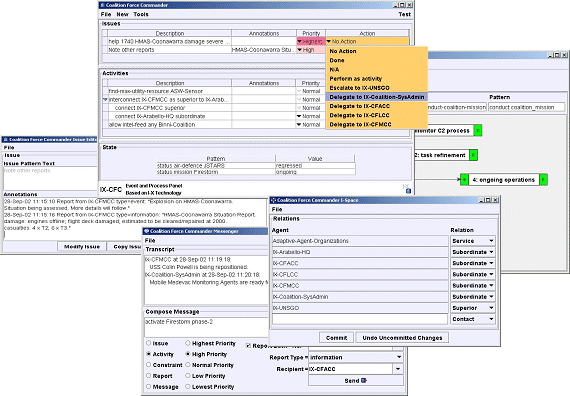Open File menu in Coalition Force Commander window
The width and height of the screenshot is (570, 396).
(x=106, y=14)
